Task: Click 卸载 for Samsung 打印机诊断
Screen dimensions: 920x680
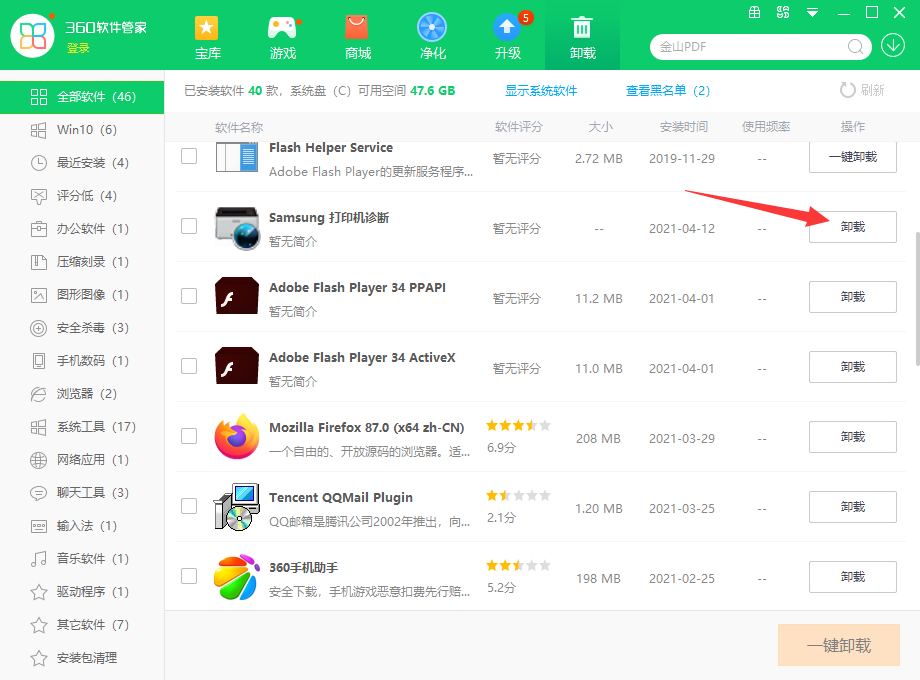Action: [853, 226]
